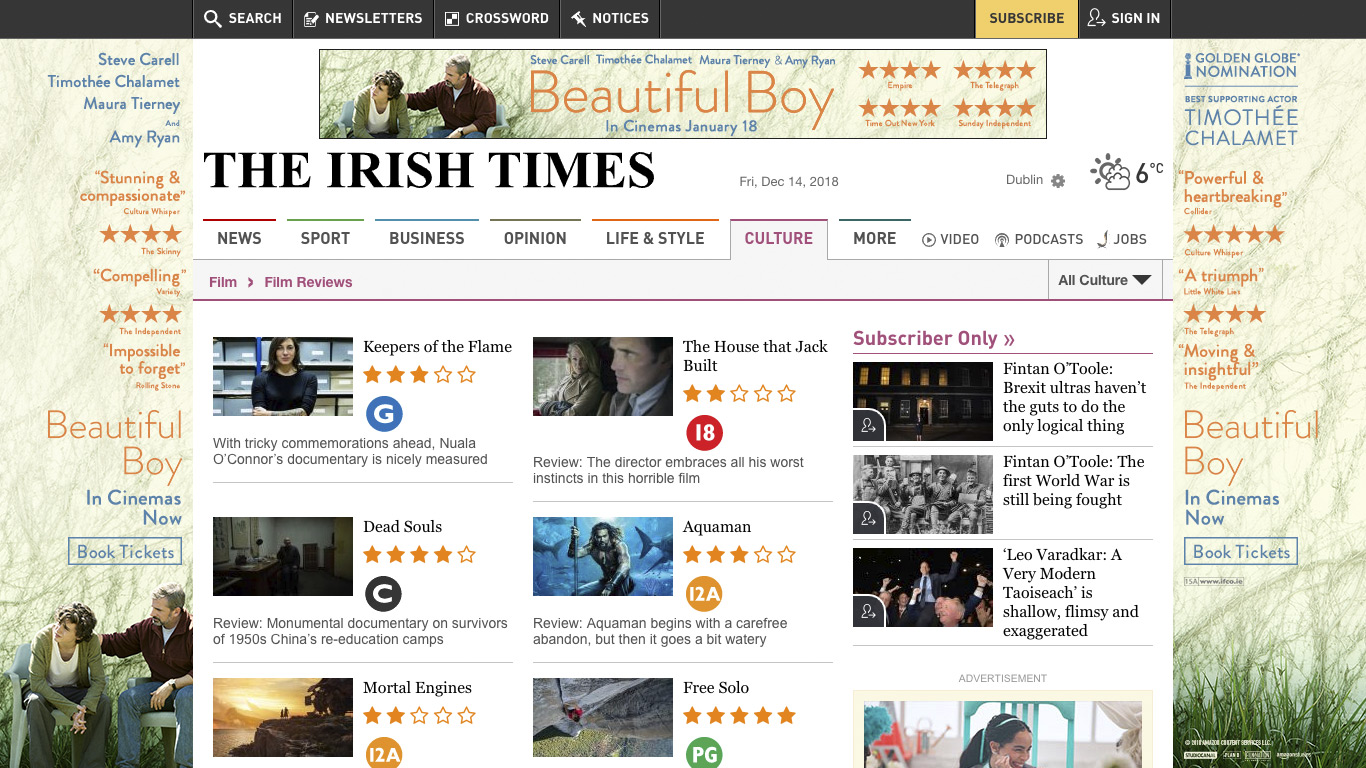Click the 18 rating badge for House that Jack Built
Viewport: 1366px width, 768px height.
[x=704, y=432]
